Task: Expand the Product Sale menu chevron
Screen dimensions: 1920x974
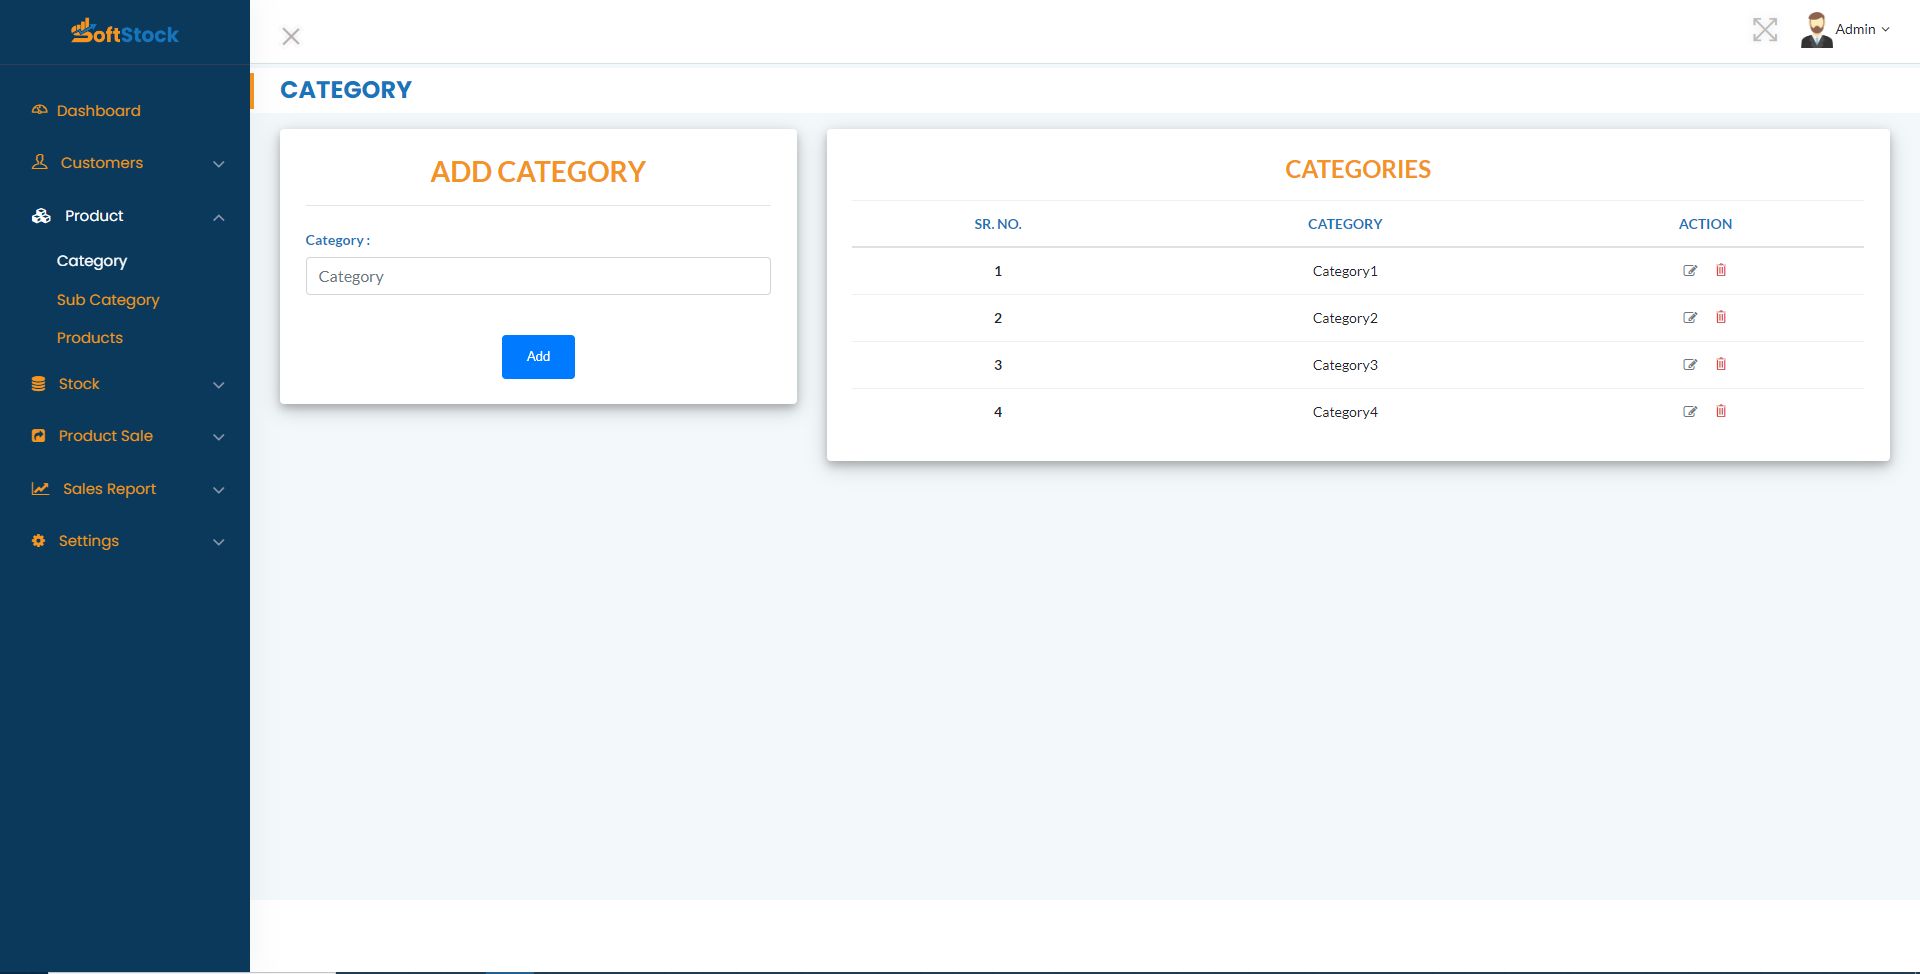Action: (x=219, y=437)
